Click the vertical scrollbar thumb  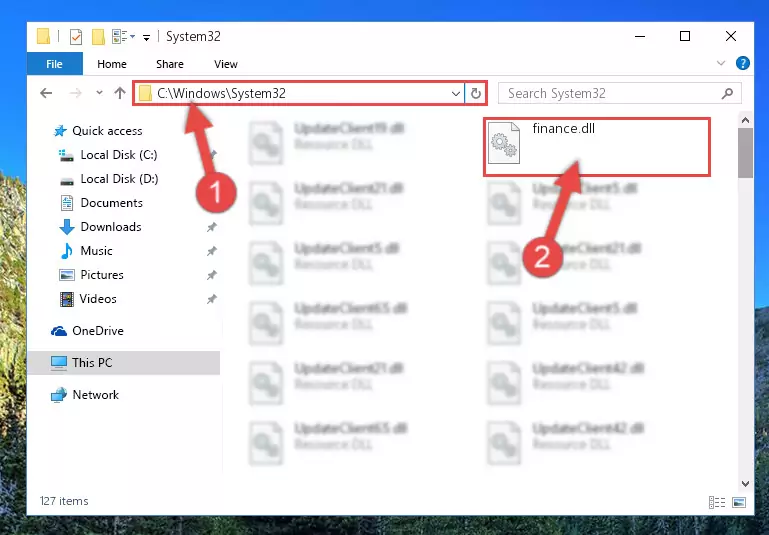pyautogui.click(x=745, y=153)
